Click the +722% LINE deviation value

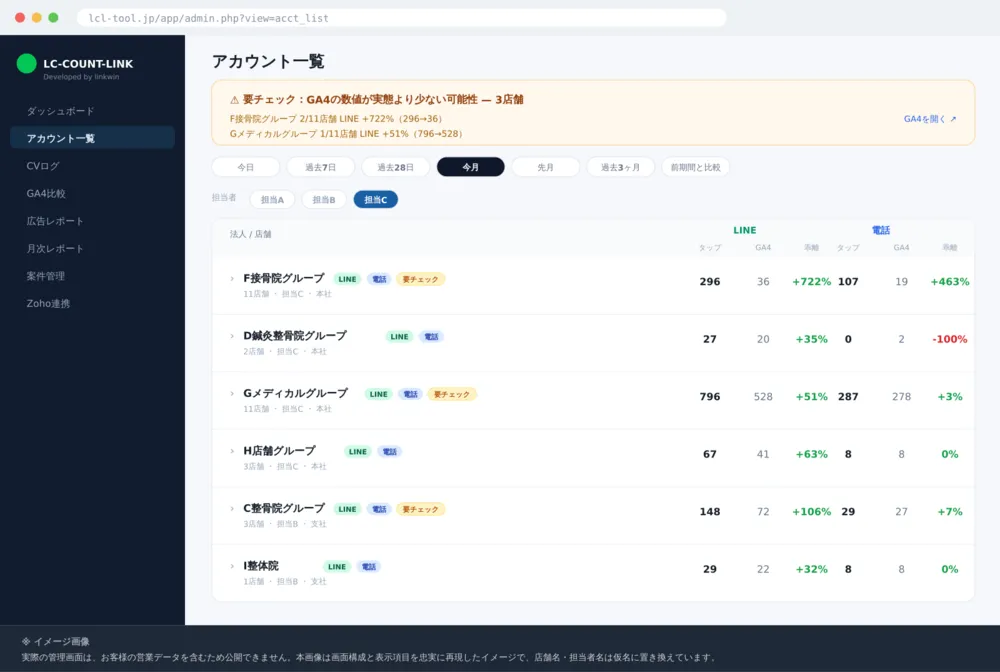tap(811, 281)
